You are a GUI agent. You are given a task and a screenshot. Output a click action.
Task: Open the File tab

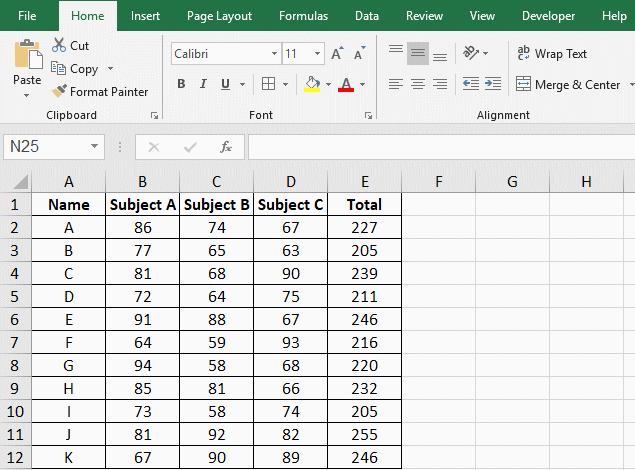tap(27, 16)
